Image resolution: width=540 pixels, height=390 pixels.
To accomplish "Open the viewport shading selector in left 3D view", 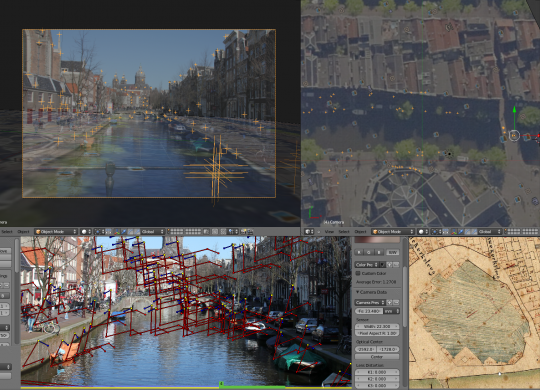I will click(x=86, y=232).
